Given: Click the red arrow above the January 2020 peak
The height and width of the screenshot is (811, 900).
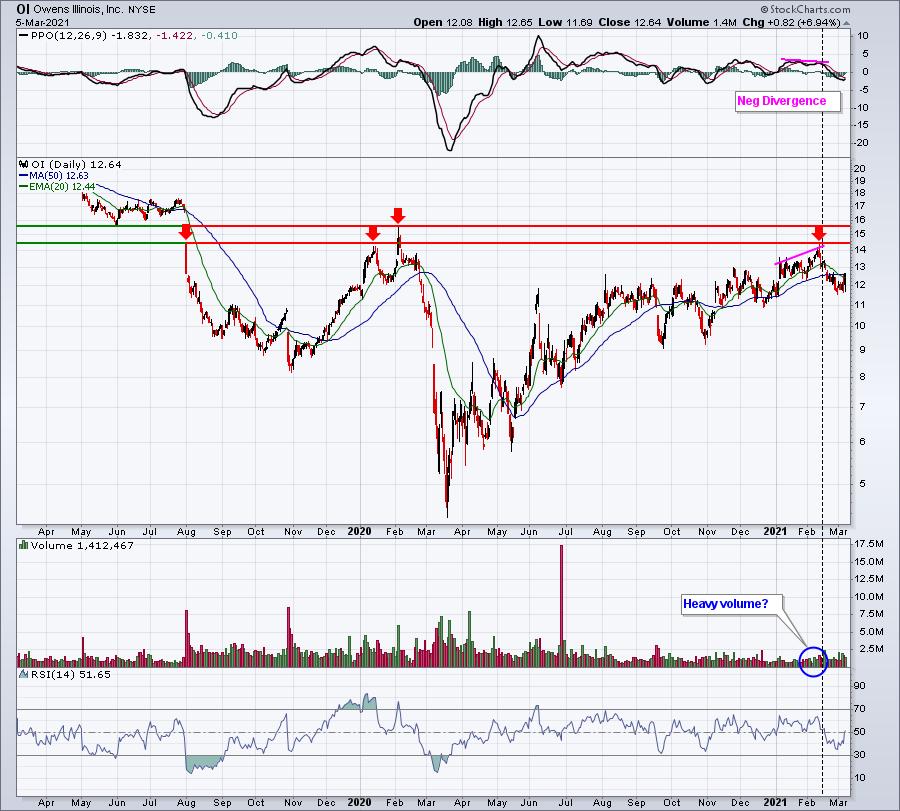Looking at the screenshot, I should tap(373, 233).
